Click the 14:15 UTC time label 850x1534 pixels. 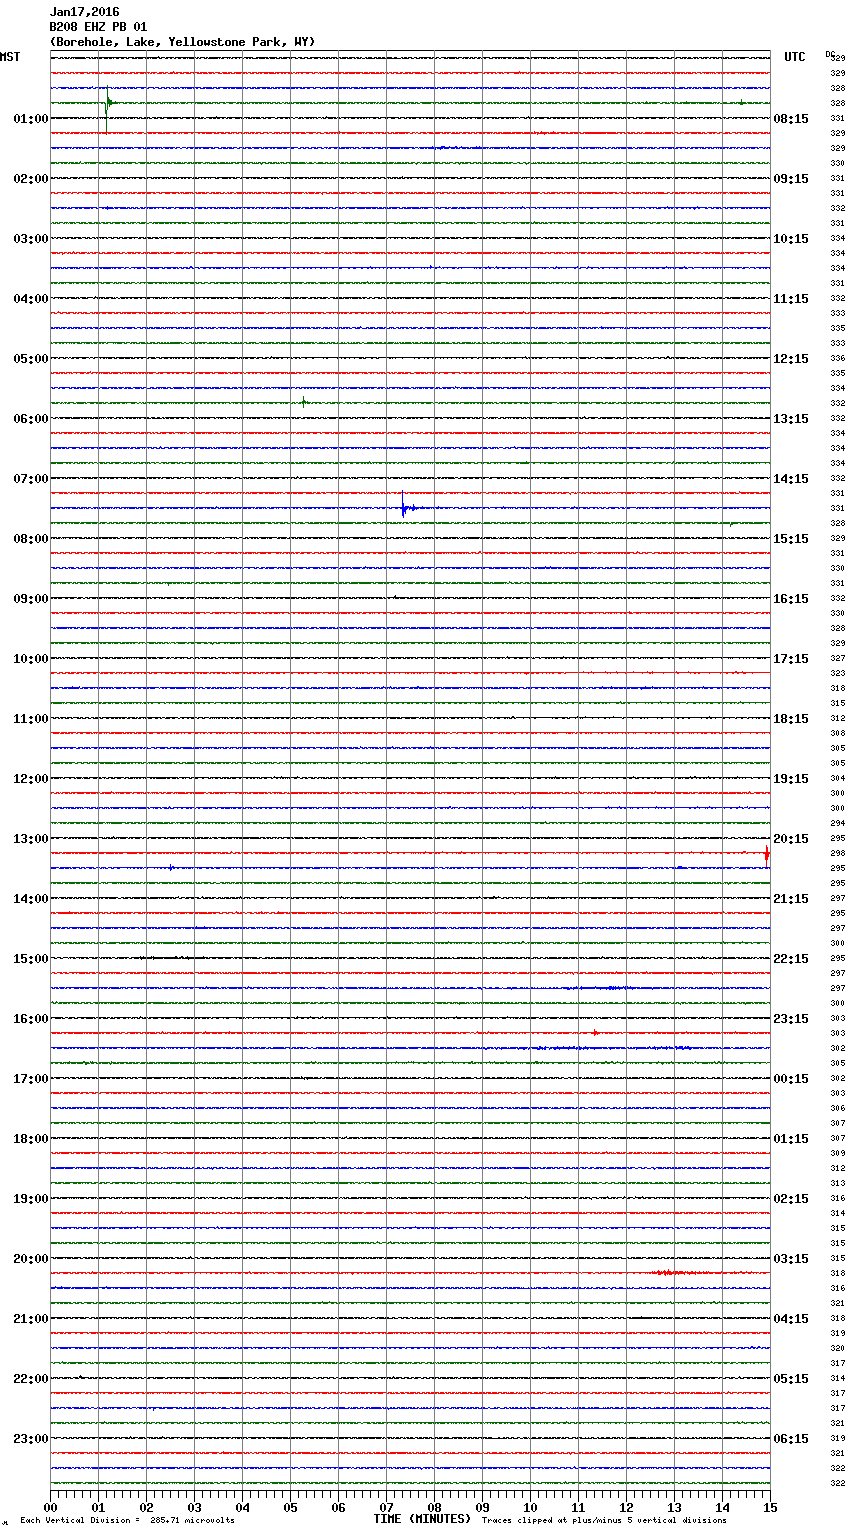tap(791, 479)
